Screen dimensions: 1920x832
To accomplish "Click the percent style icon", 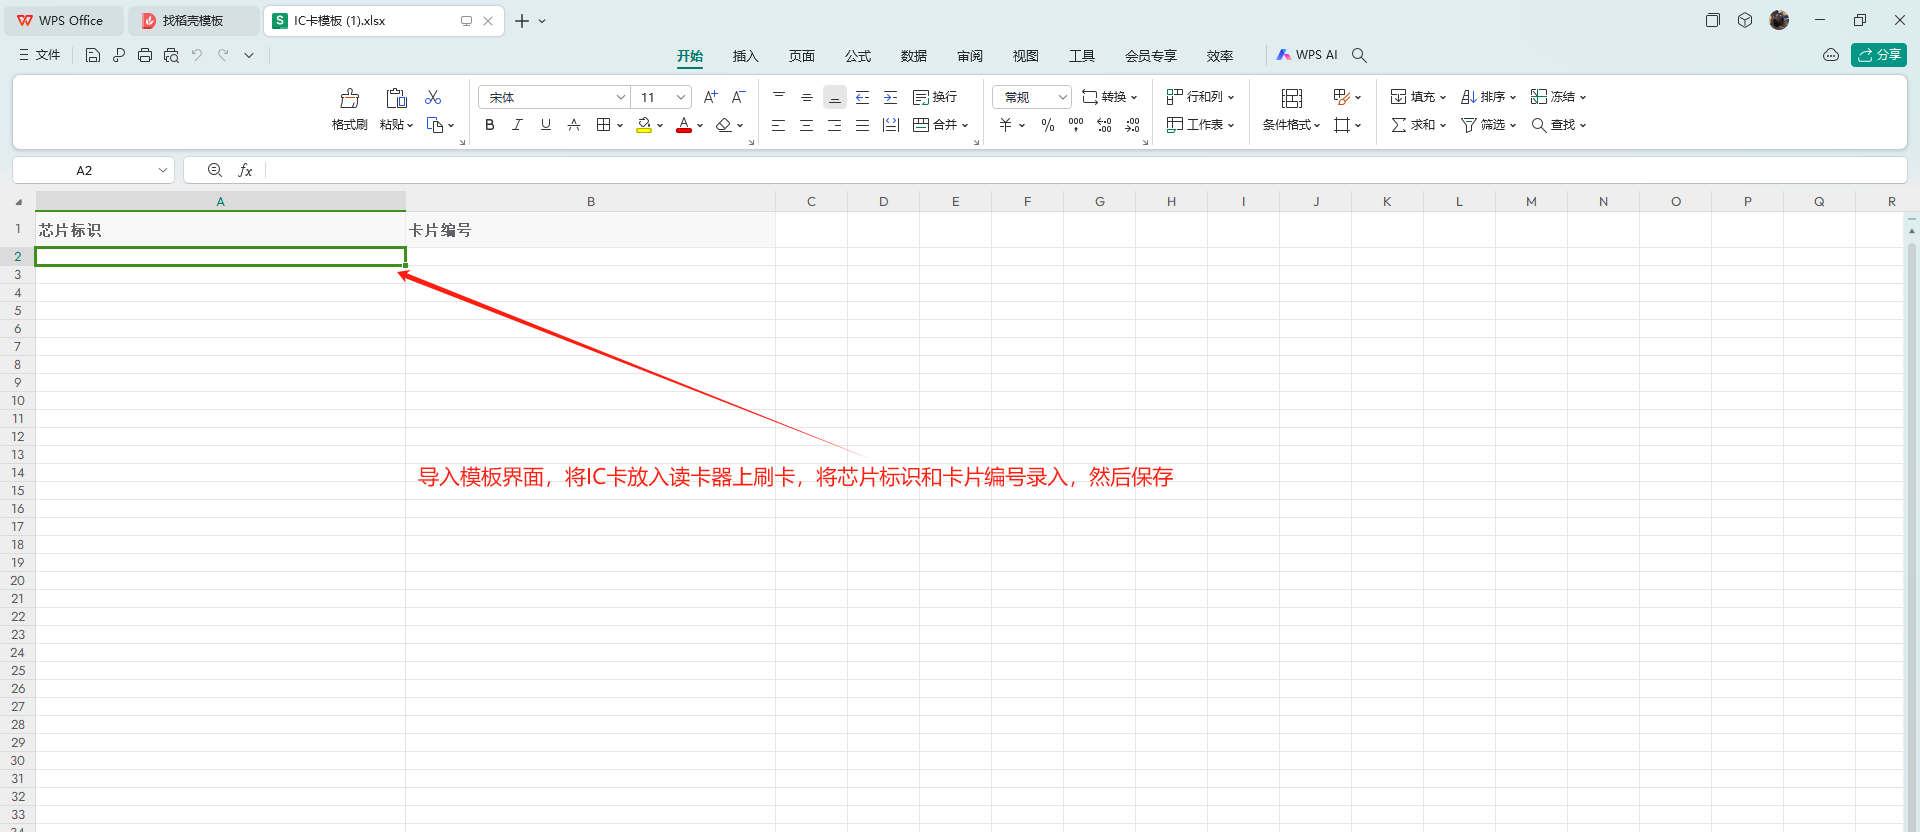I will click(x=1048, y=125).
